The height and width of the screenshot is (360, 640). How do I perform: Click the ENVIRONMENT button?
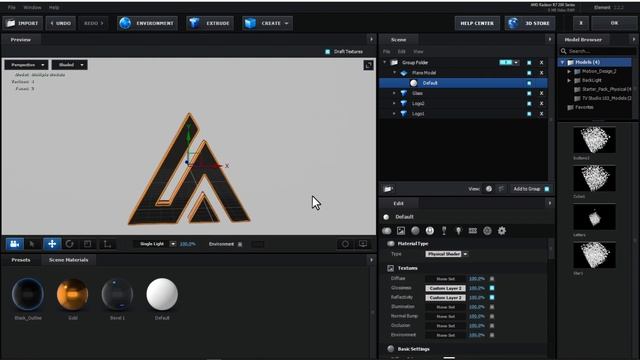point(147,24)
